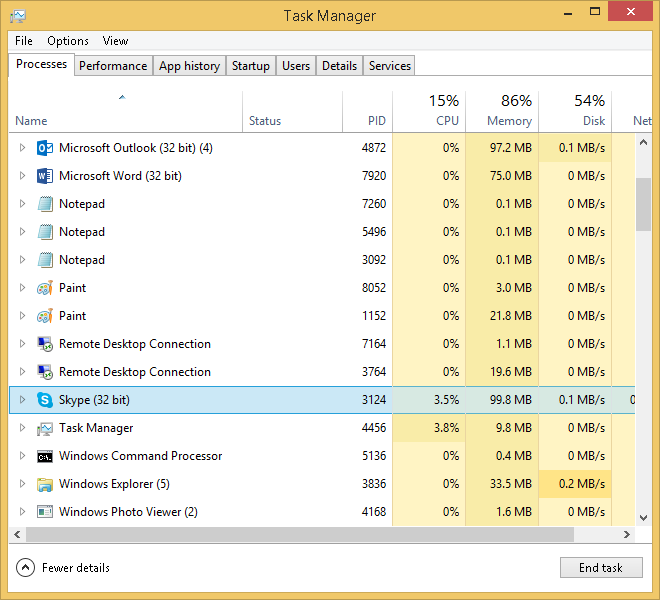Open the Options menu

pos(68,41)
